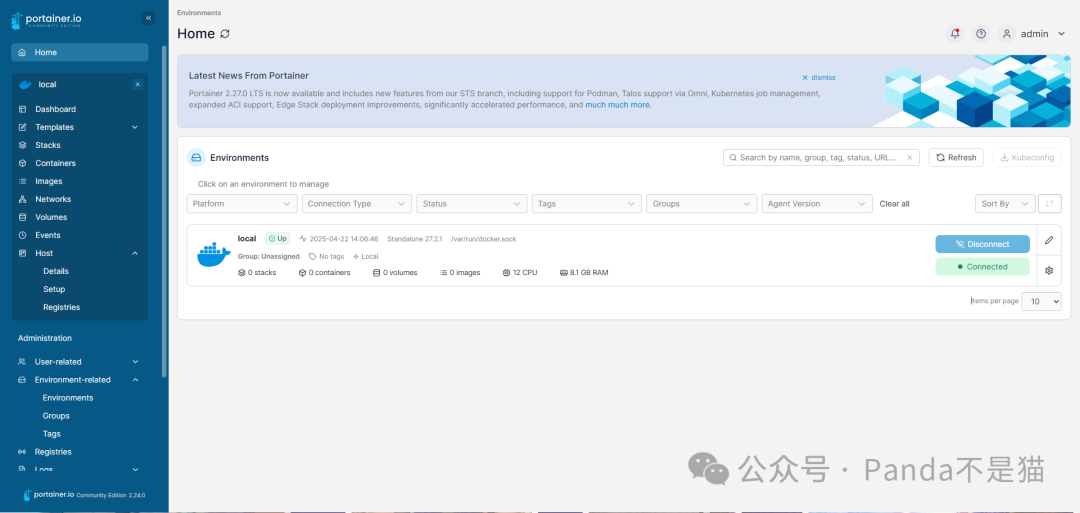The height and width of the screenshot is (513, 1080).
Task: Click the Disconnect button
Action: click(x=982, y=244)
